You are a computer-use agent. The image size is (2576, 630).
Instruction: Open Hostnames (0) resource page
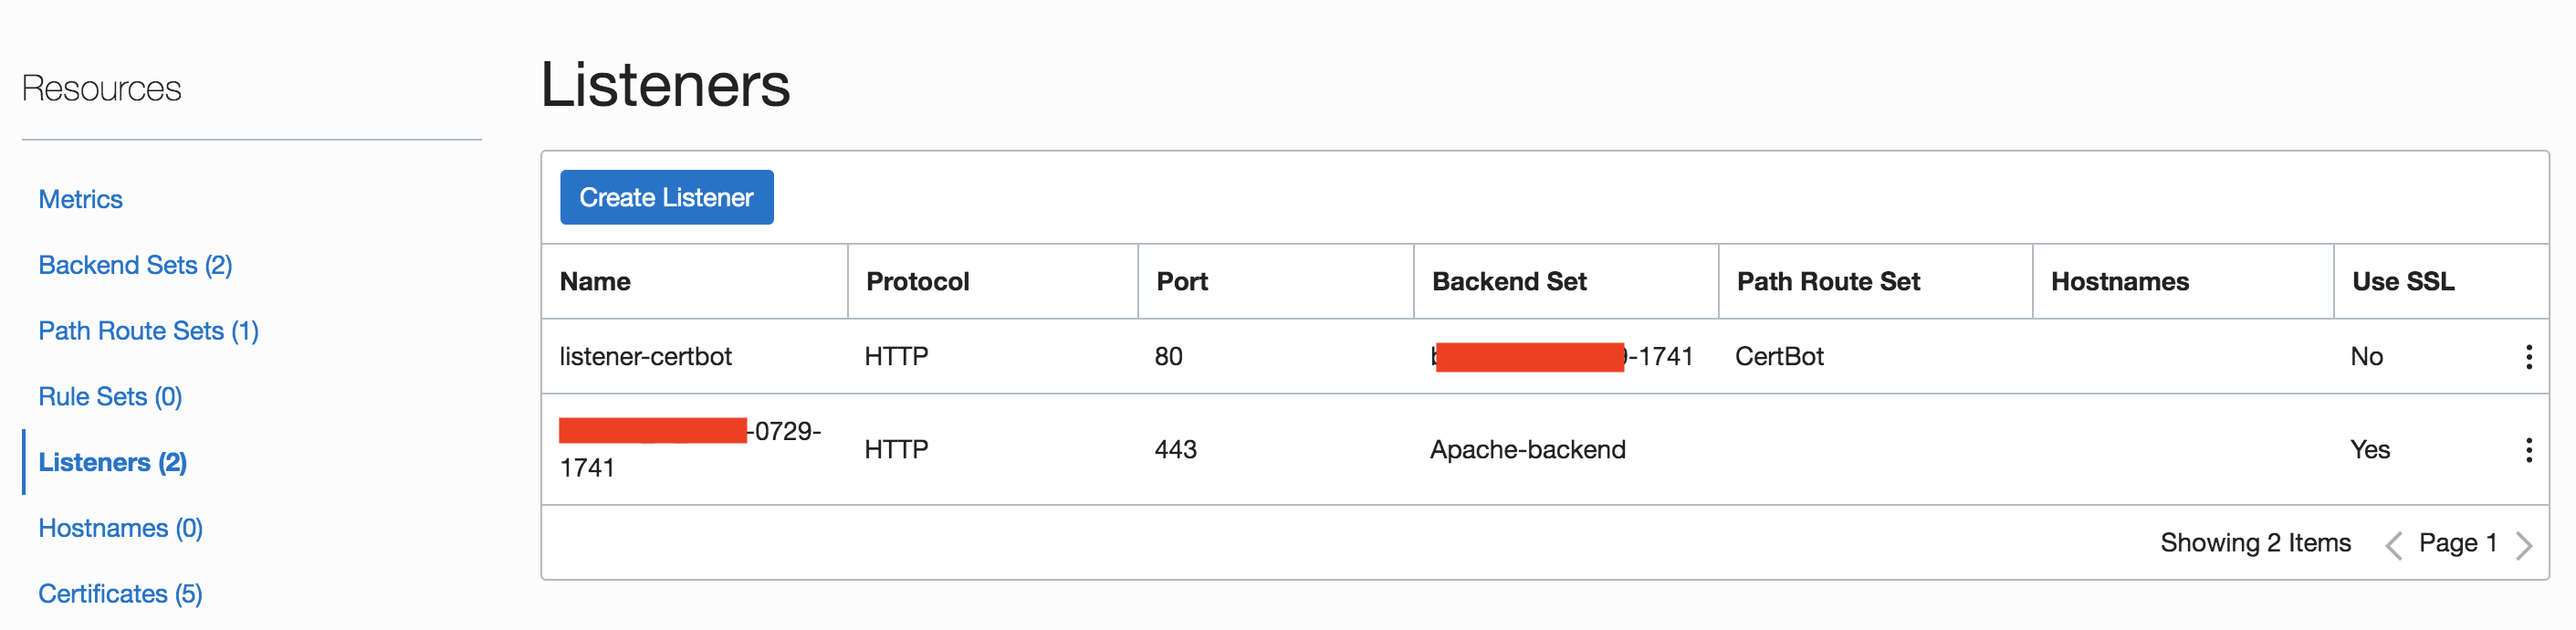120,528
